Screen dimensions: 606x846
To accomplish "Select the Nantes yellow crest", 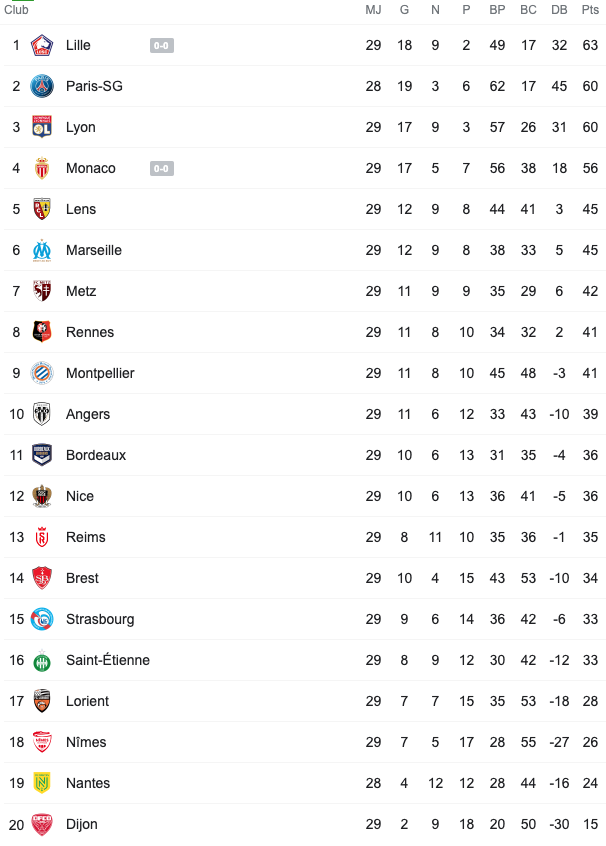I will [x=42, y=783].
